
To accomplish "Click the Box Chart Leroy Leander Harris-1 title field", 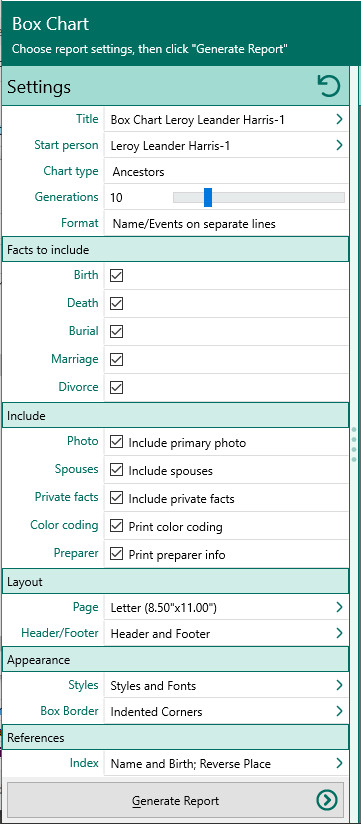I will (x=226, y=119).
